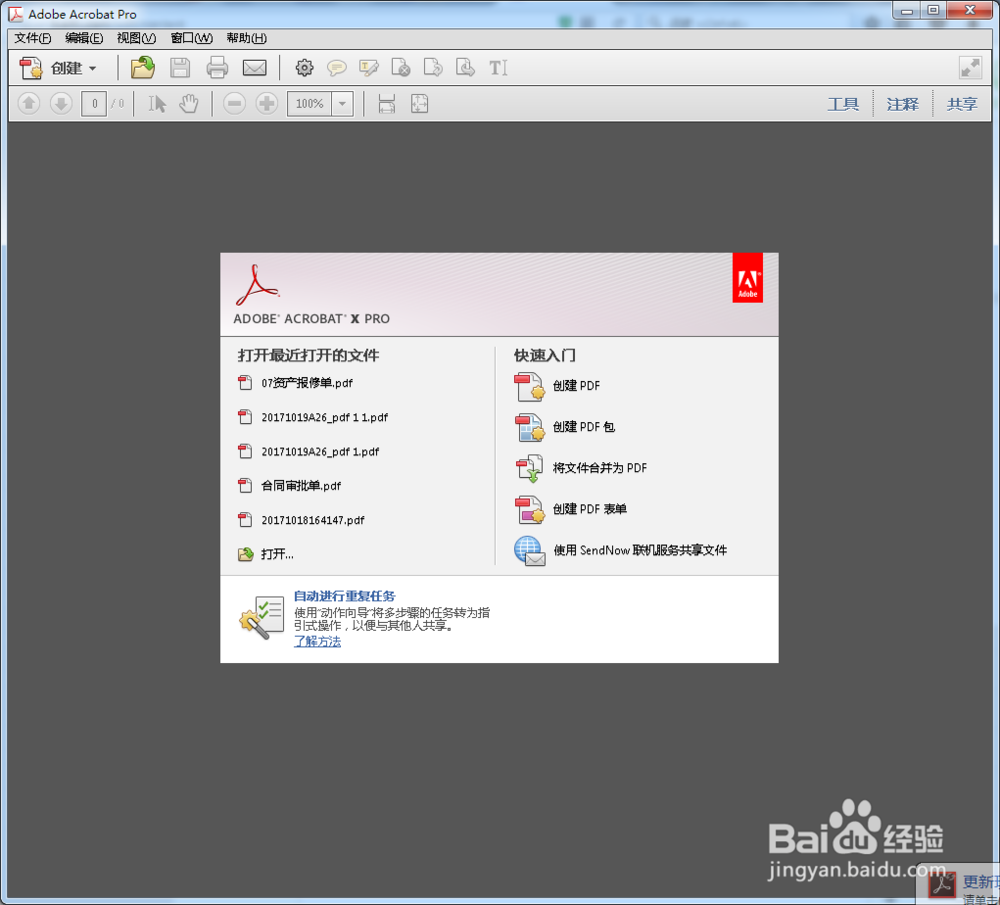
Task: Choose the Select text cursor tool
Action: pos(157,103)
